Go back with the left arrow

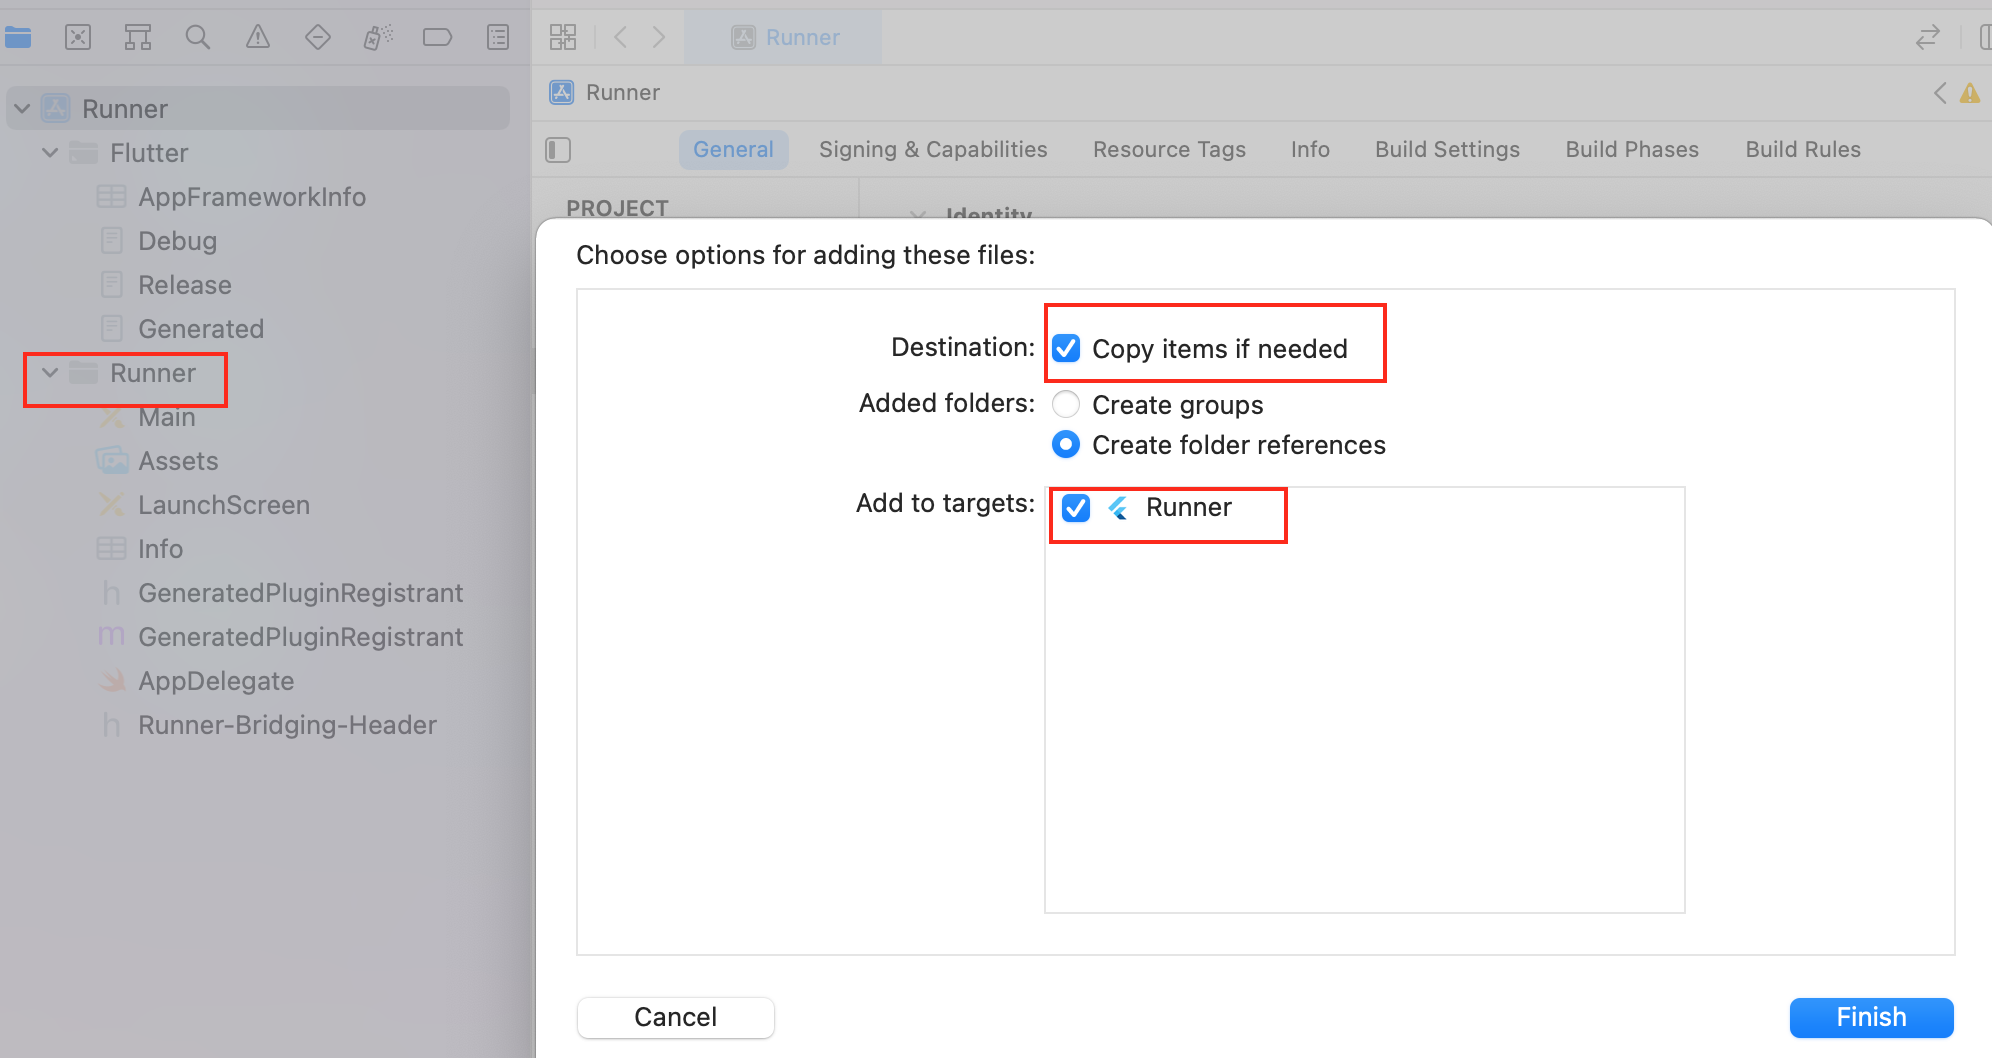[x=621, y=38]
